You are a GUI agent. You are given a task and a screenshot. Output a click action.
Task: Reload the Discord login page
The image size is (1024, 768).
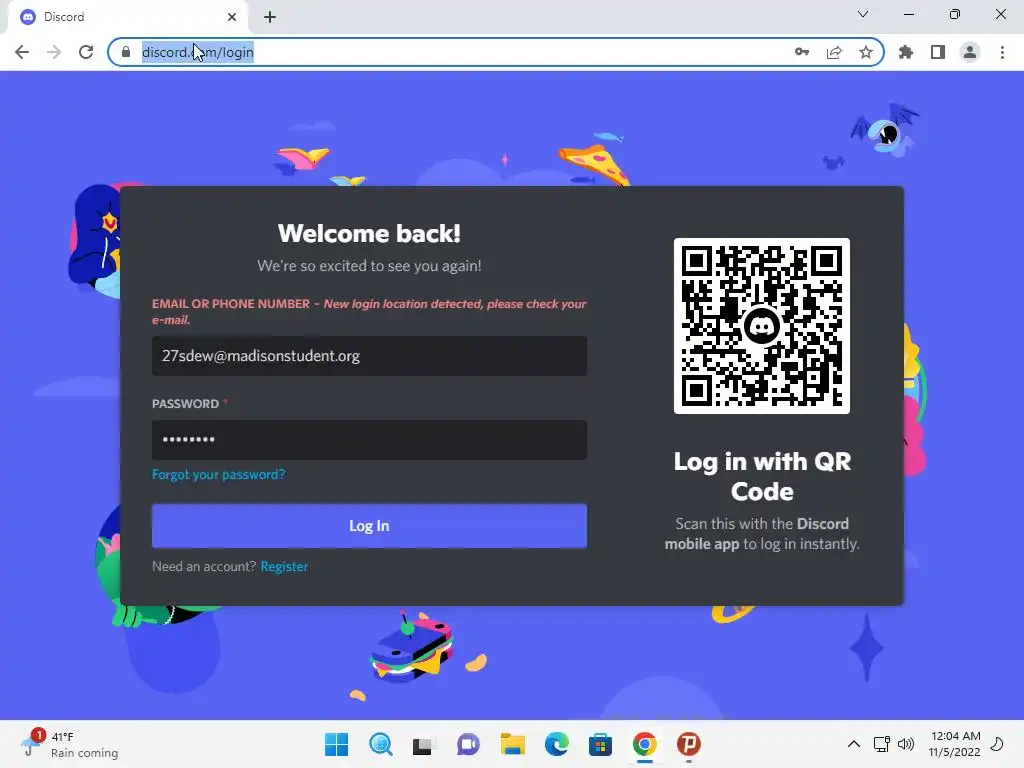point(86,52)
